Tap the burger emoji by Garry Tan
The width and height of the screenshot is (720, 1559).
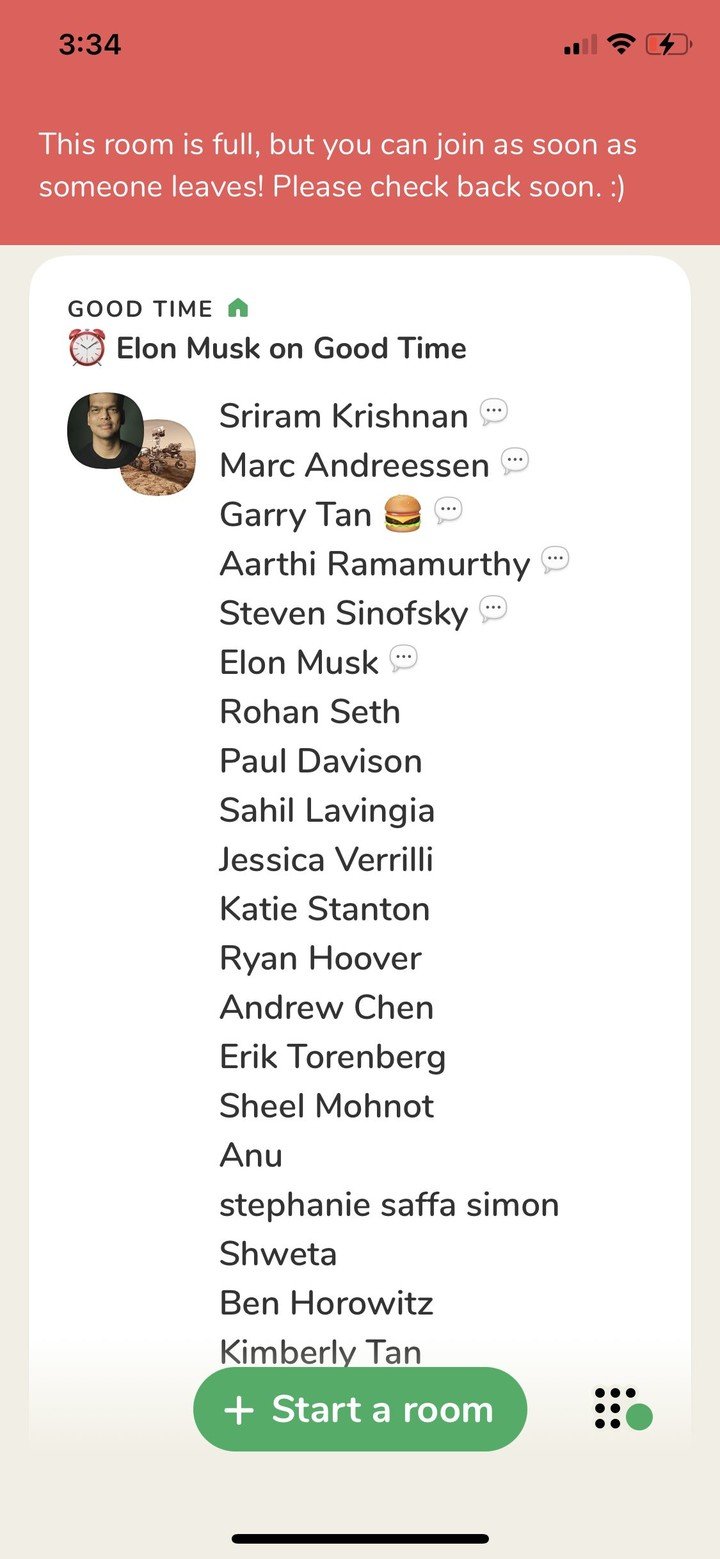[x=402, y=514]
